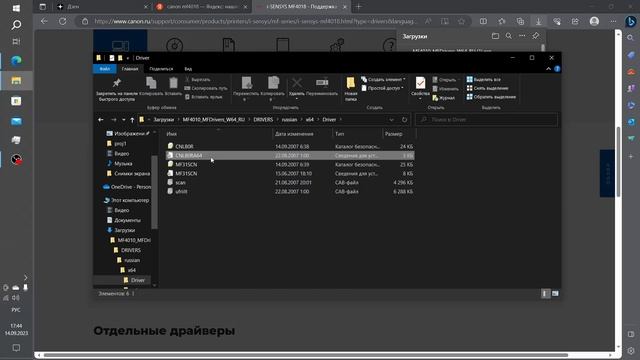Open the Копировать в copy-to dropdown
The height and width of the screenshot is (360, 640).
coord(273,89)
